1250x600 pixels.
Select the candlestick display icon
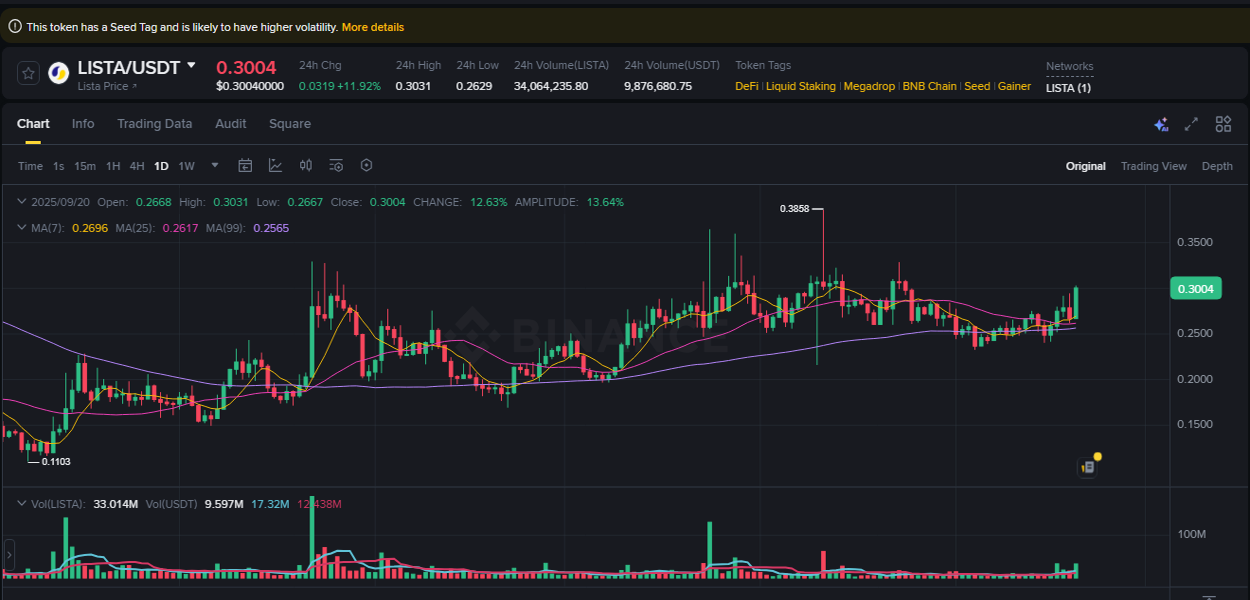pos(306,165)
